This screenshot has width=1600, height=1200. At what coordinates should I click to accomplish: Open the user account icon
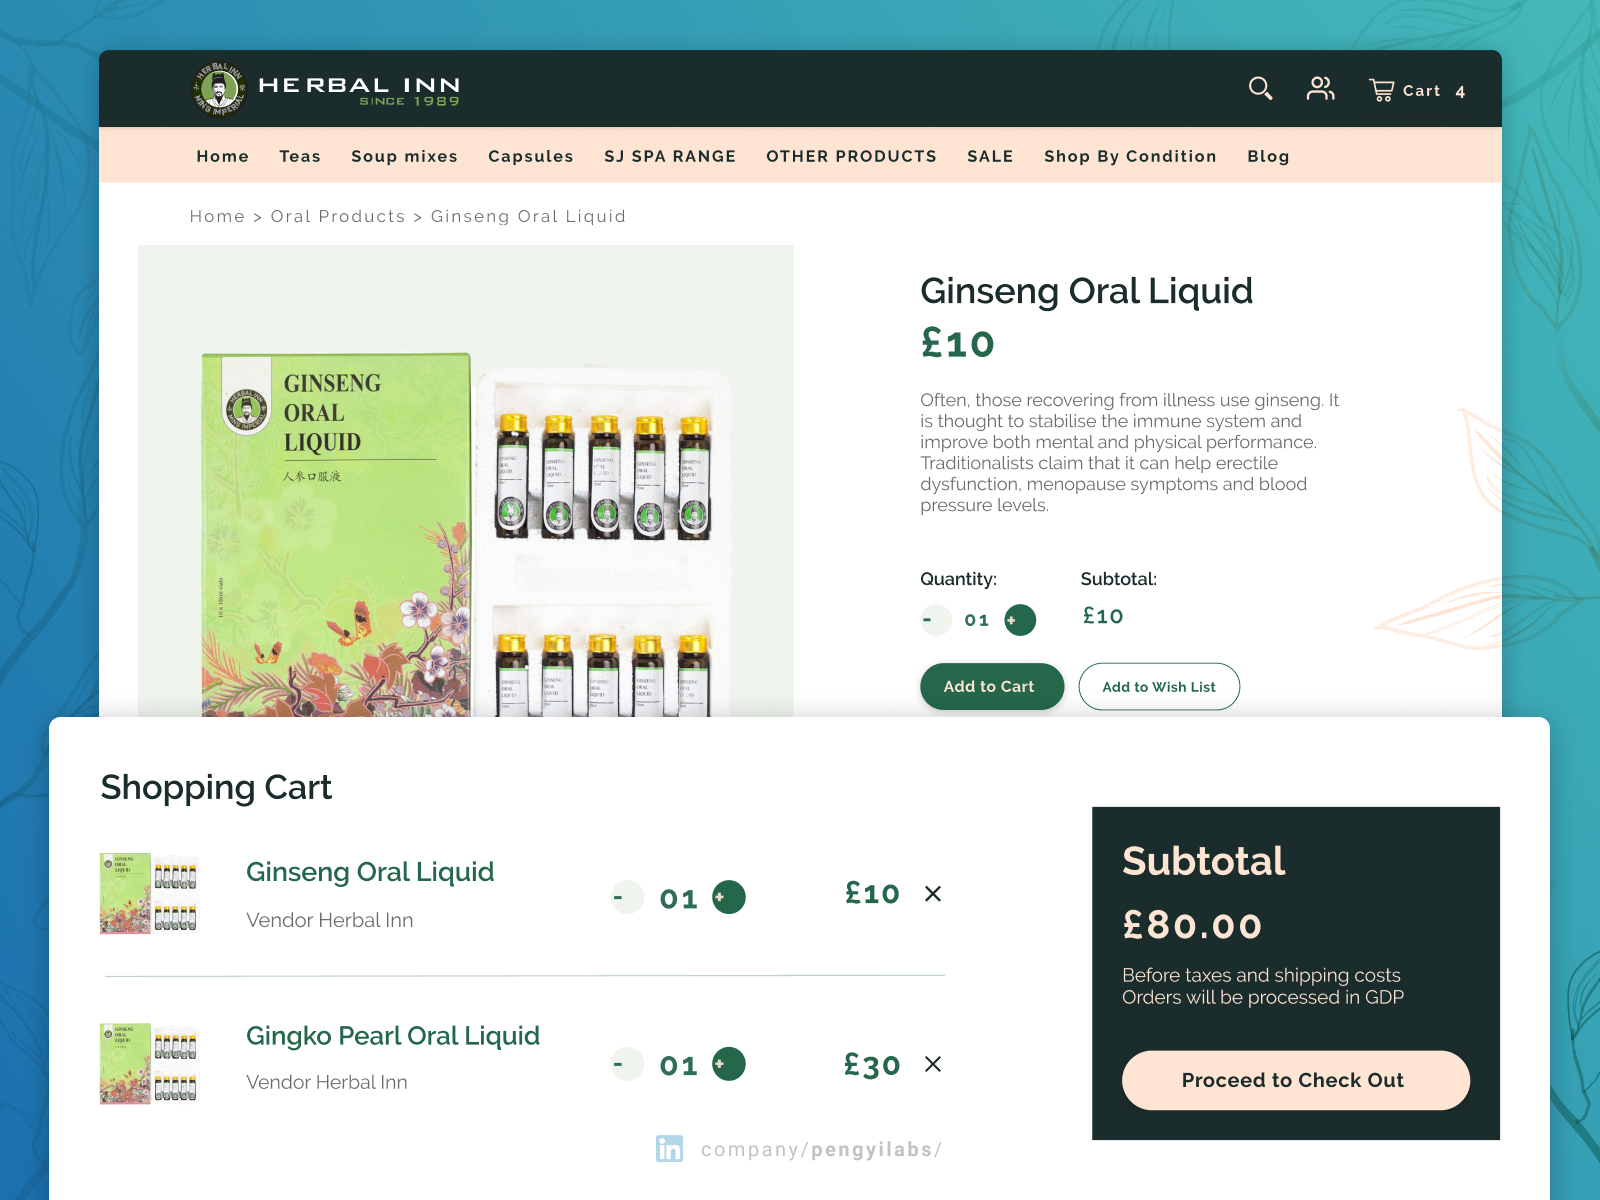coord(1320,89)
